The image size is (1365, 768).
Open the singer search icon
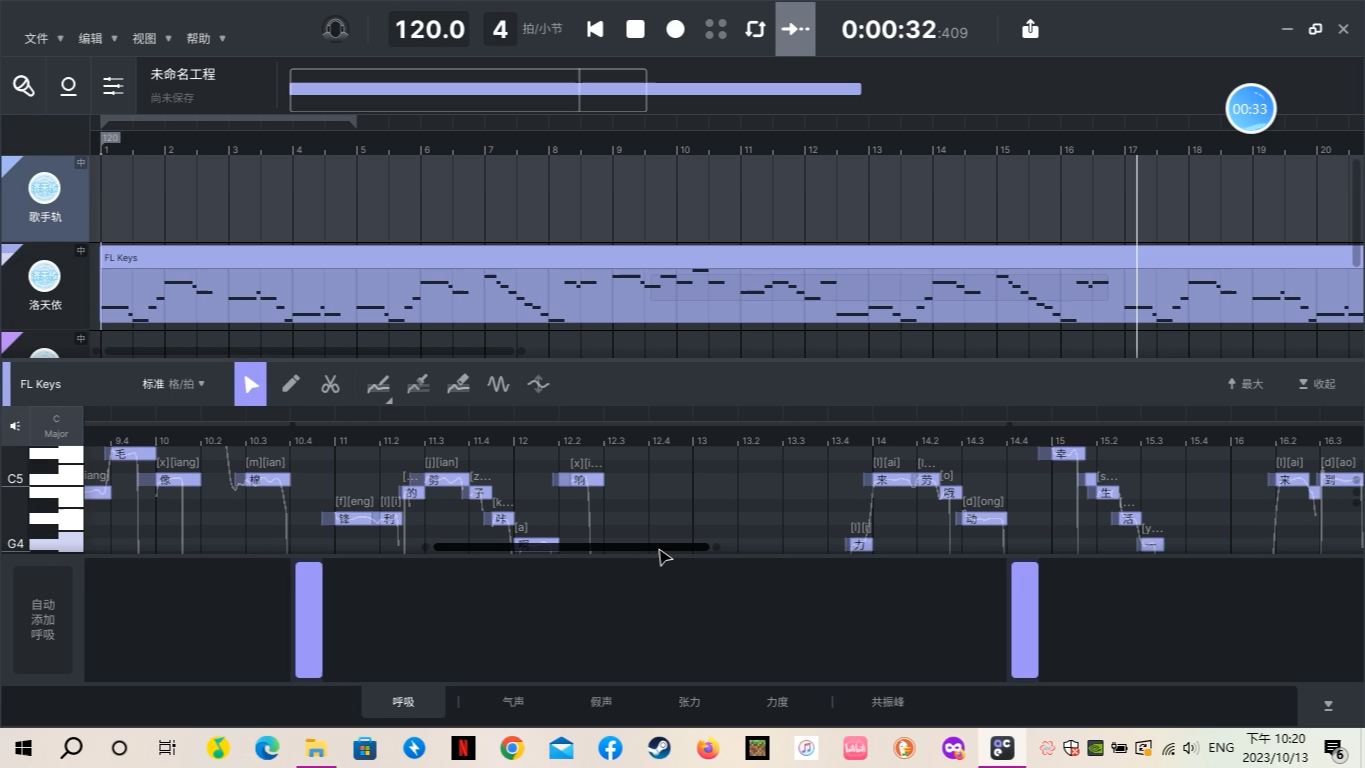[x=24, y=86]
